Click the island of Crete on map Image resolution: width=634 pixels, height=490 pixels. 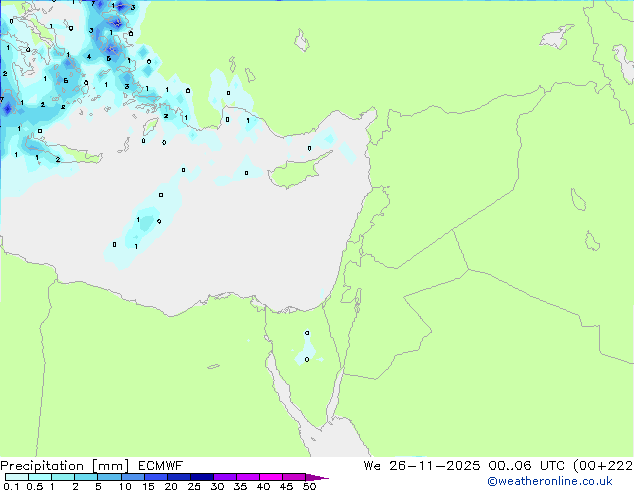click(x=65, y=151)
